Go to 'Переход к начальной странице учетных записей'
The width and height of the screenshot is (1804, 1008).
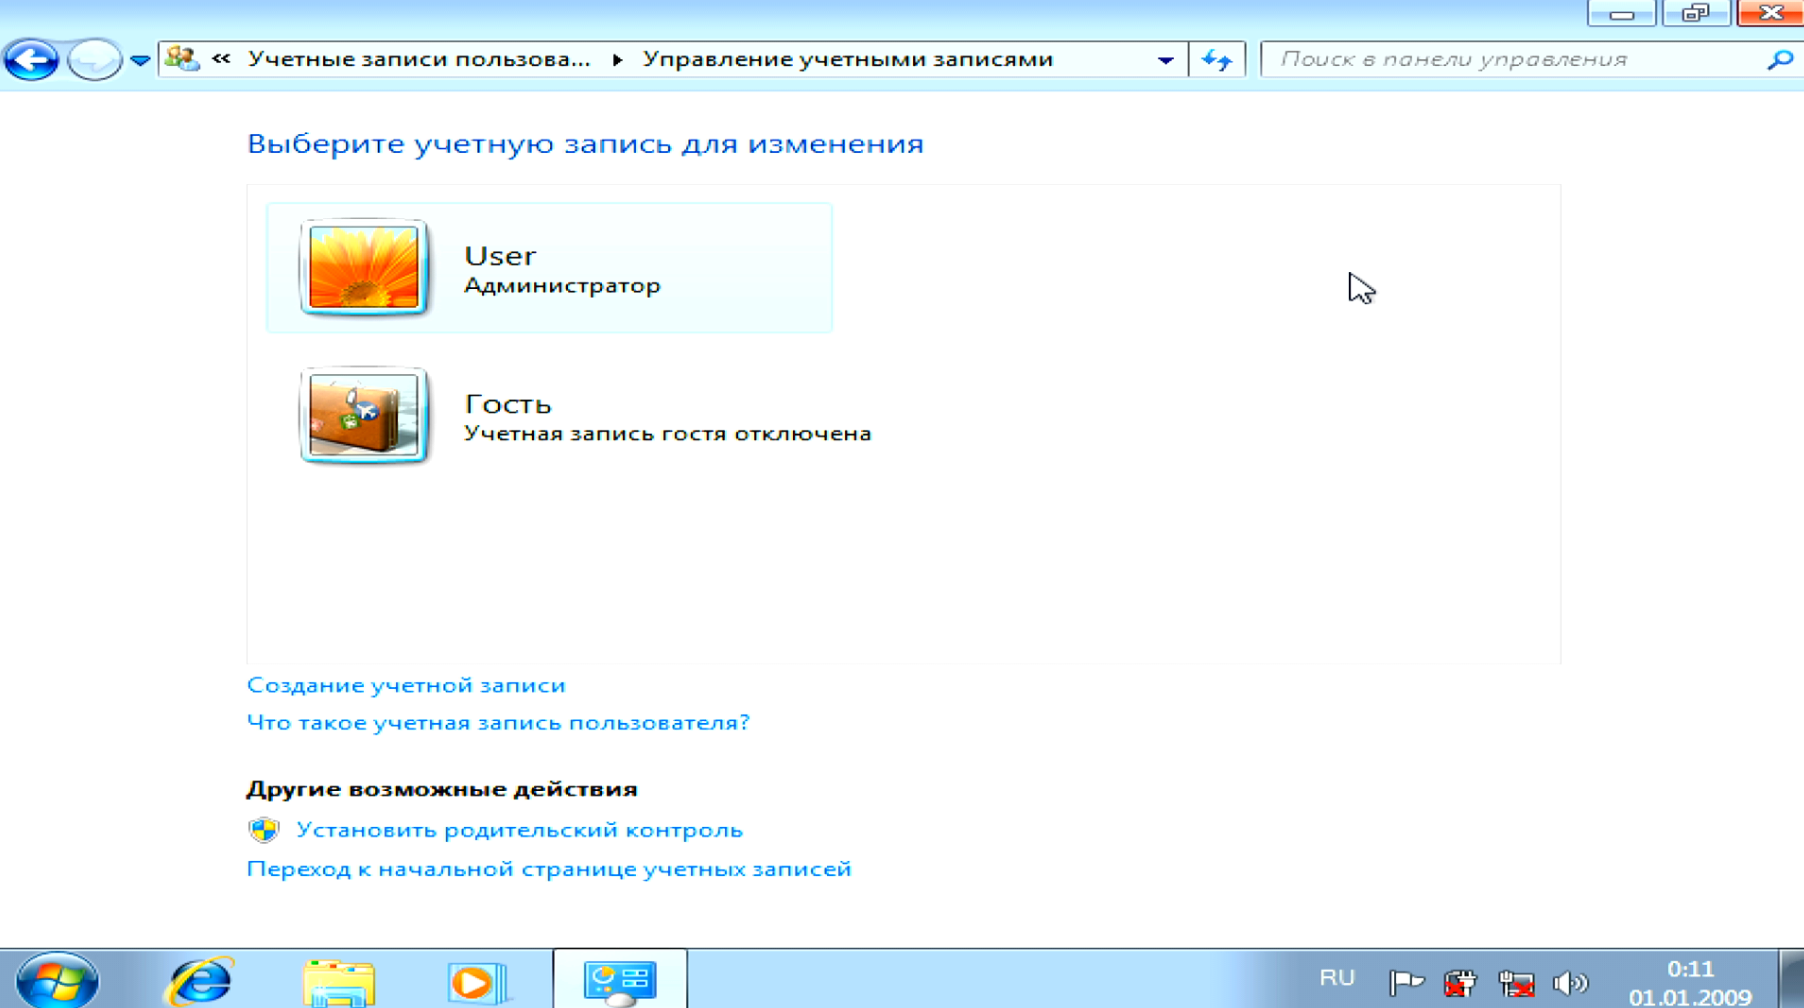pos(549,869)
